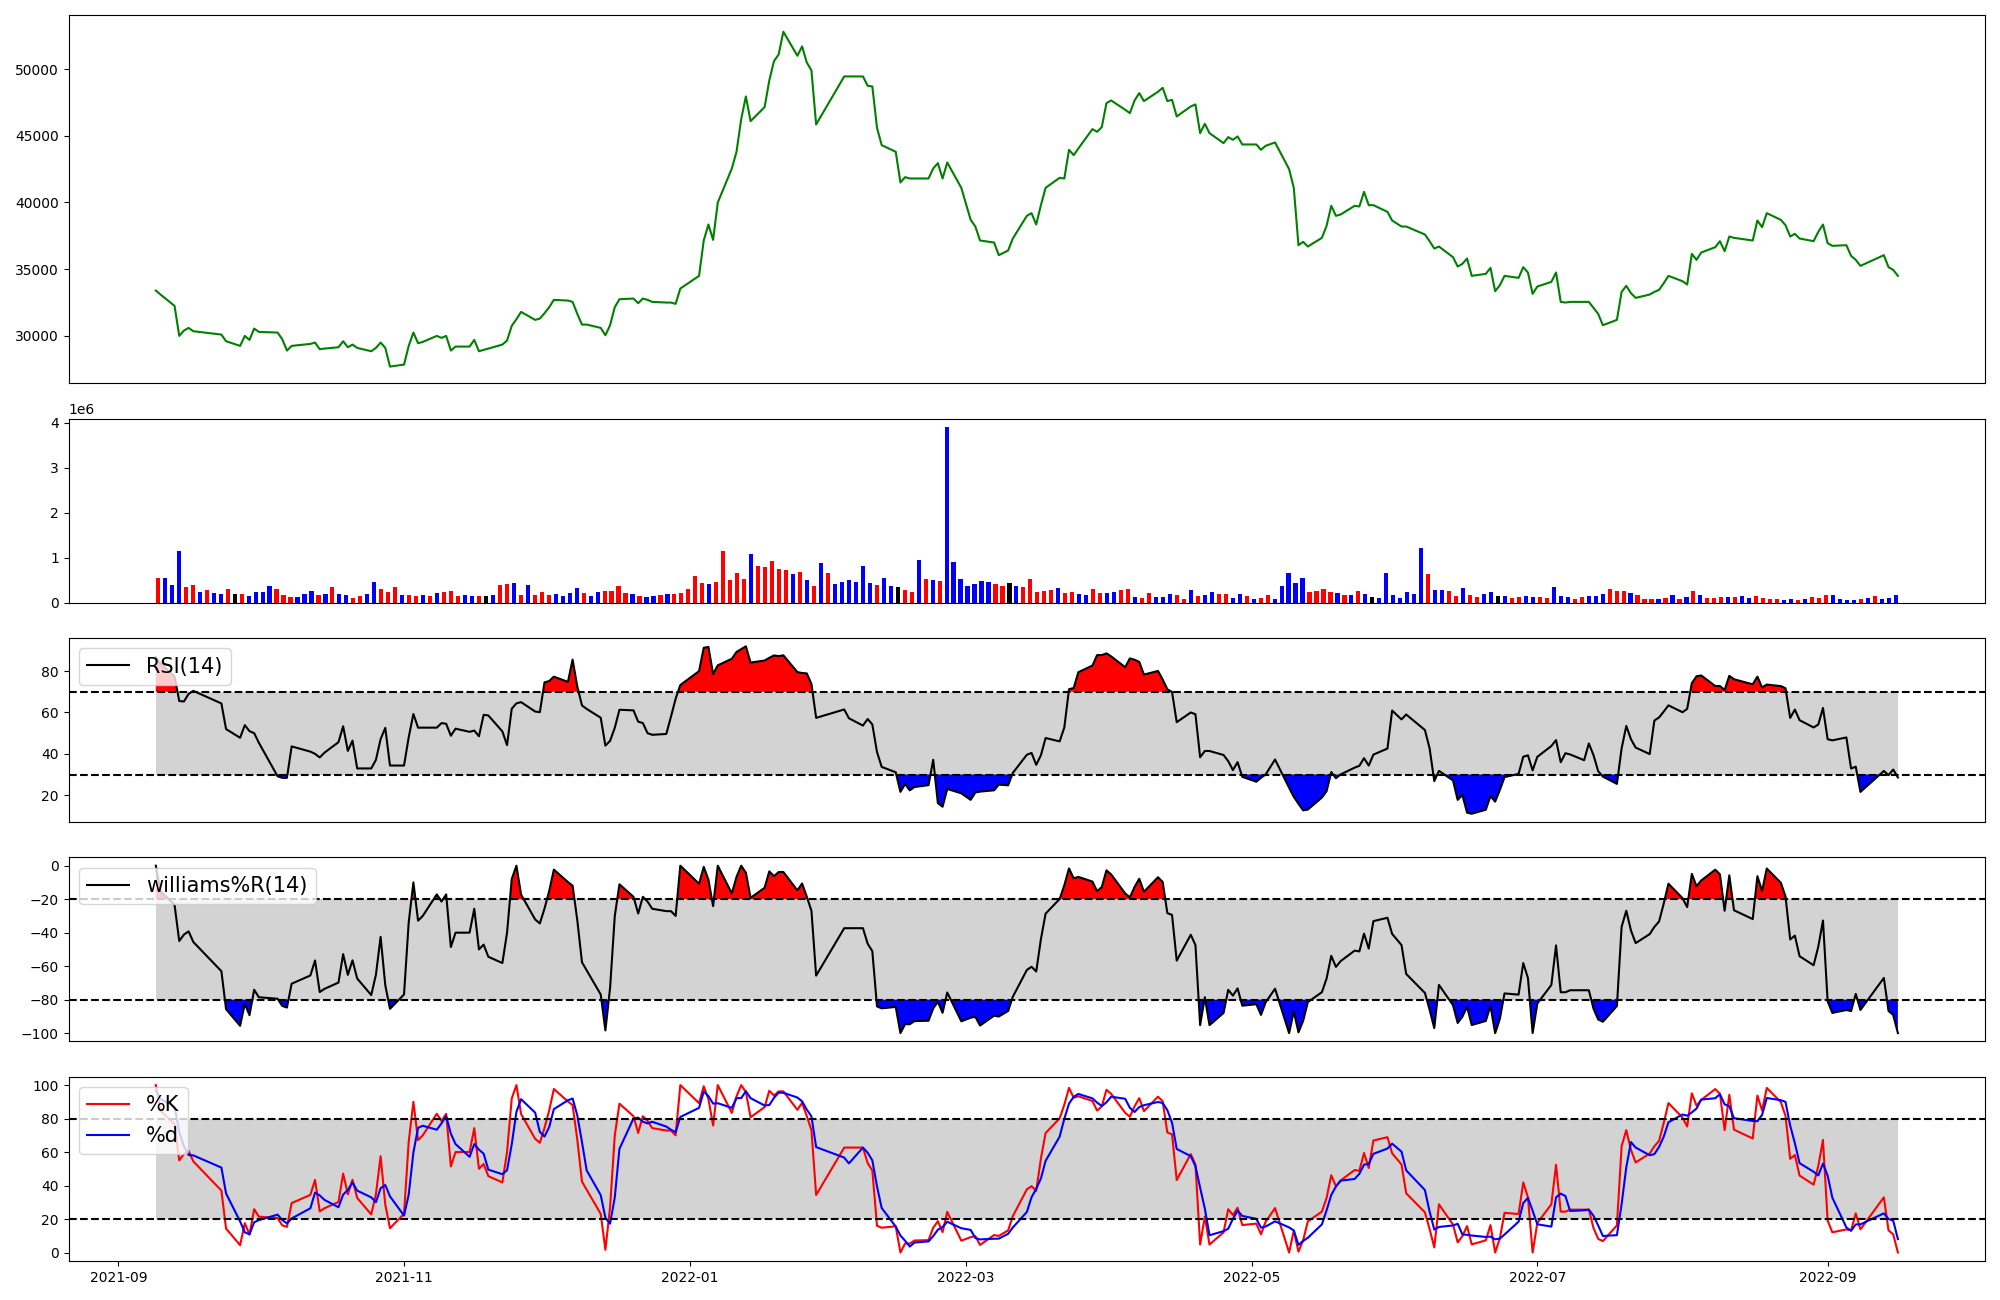The image size is (2000, 1300).
Task: Click the -100 tick on the Williams %R axis
Action: click(40, 1034)
